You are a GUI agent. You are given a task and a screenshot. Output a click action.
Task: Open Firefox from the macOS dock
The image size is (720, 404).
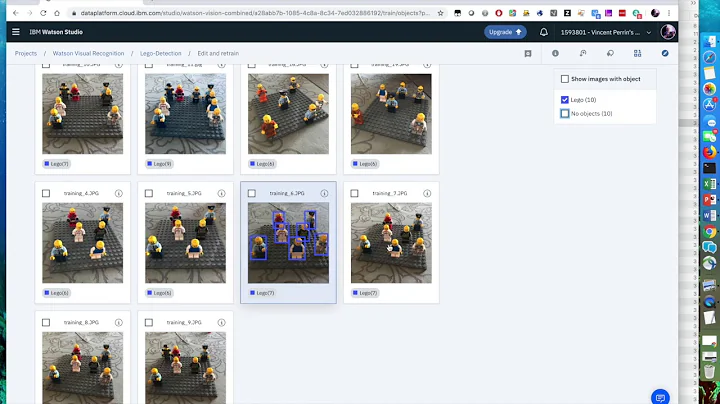tap(709, 152)
